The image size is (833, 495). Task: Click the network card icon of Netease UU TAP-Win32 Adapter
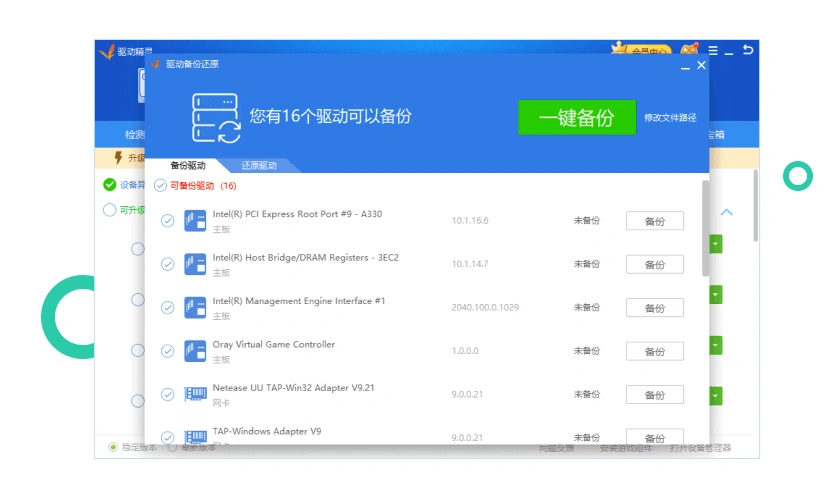click(x=195, y=394)
